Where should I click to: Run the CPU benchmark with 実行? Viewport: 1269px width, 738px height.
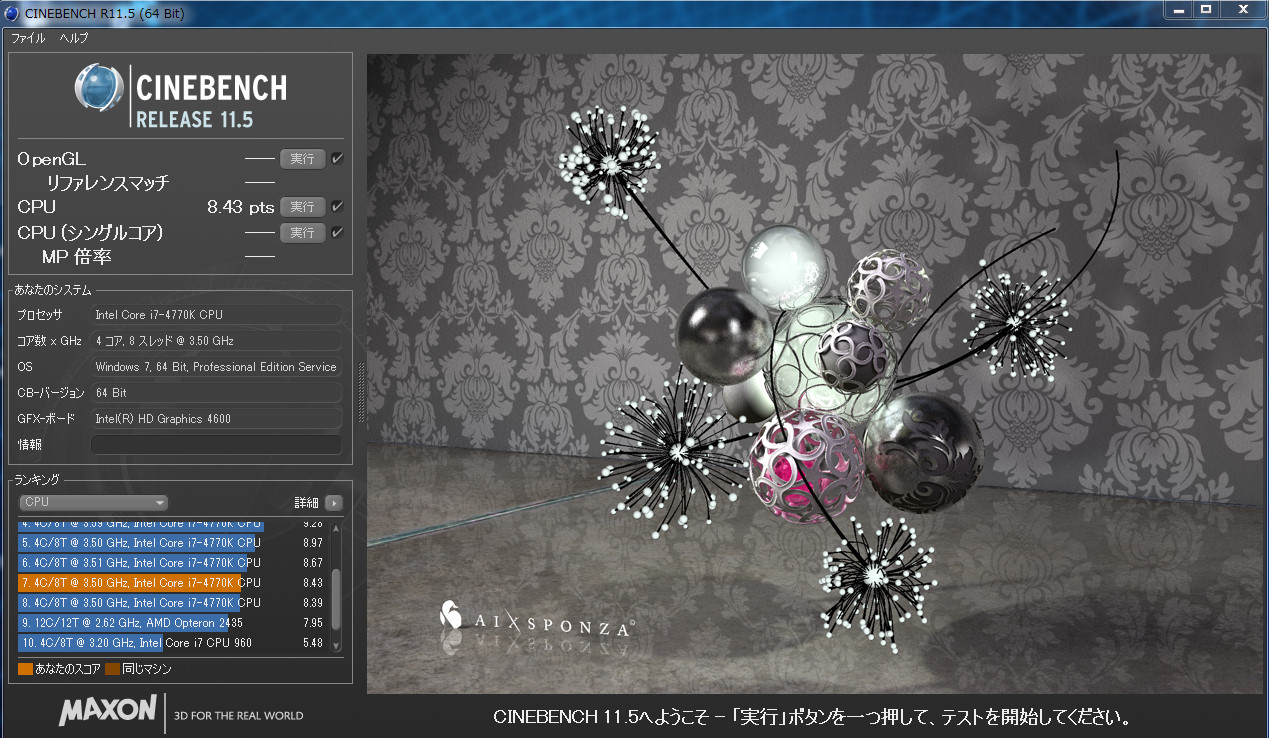coord(302,207)
